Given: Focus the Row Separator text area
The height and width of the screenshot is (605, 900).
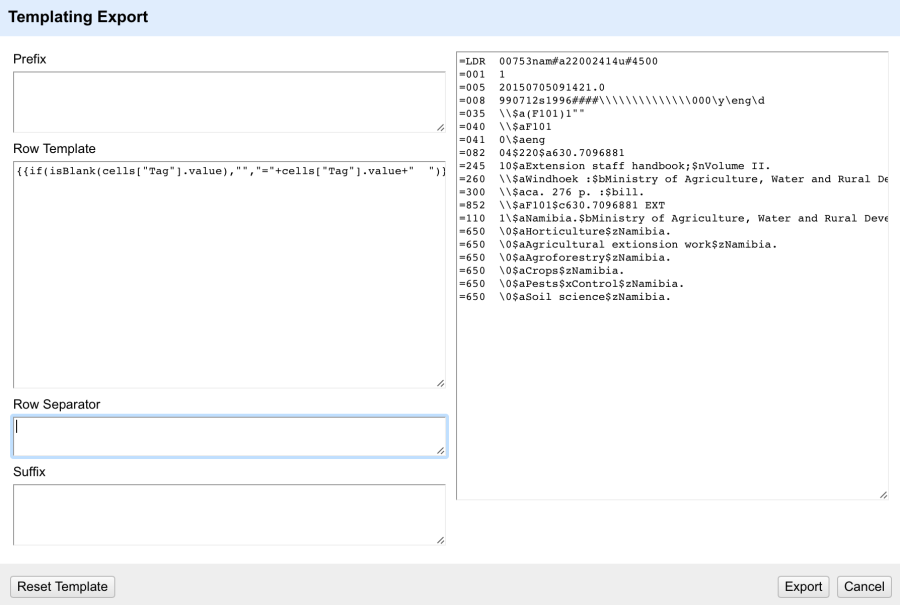Looking at the screenshot, I should pos(227,436).
